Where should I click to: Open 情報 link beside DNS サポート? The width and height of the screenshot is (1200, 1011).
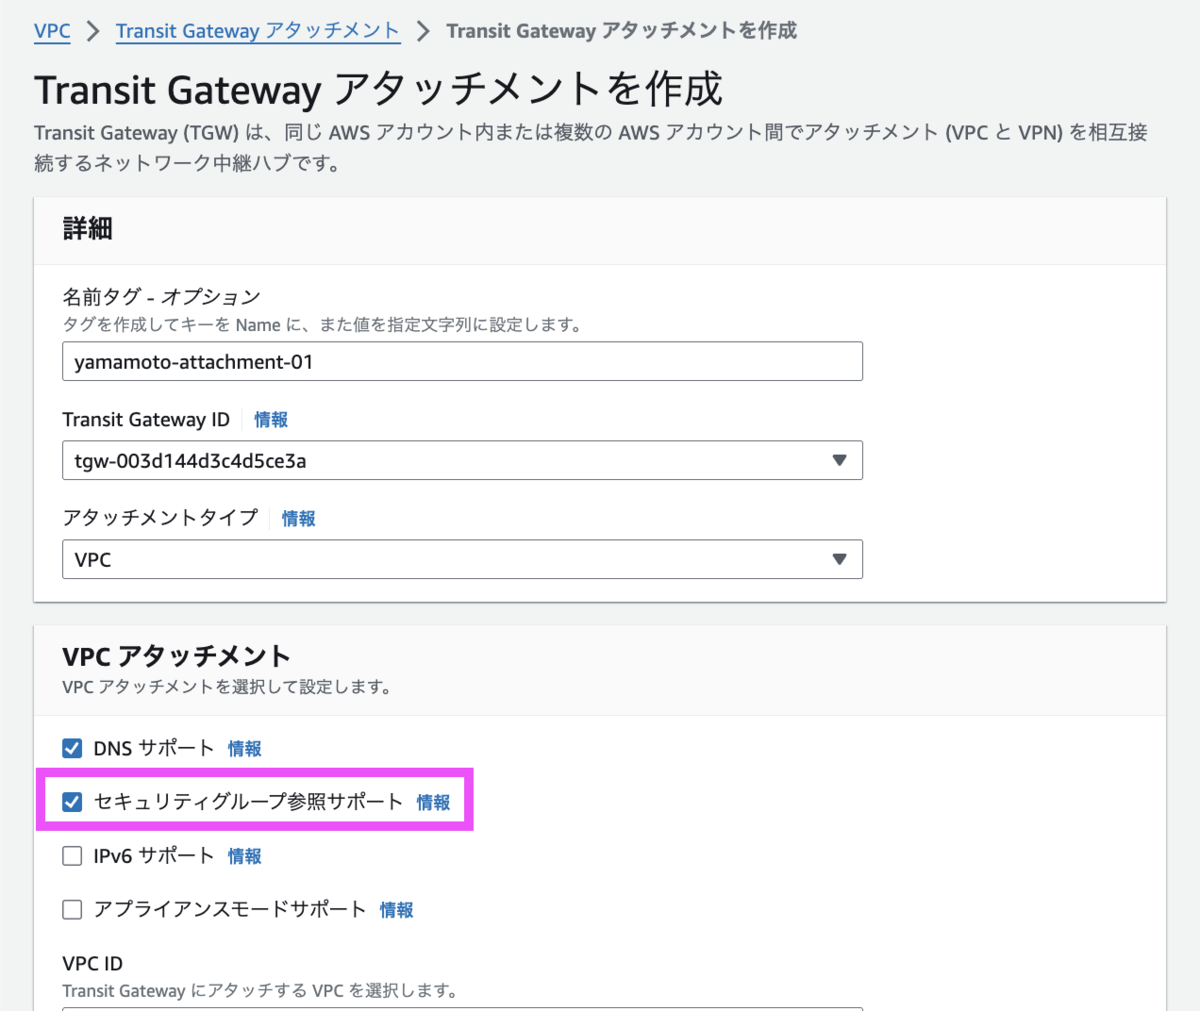click(245, 749)
